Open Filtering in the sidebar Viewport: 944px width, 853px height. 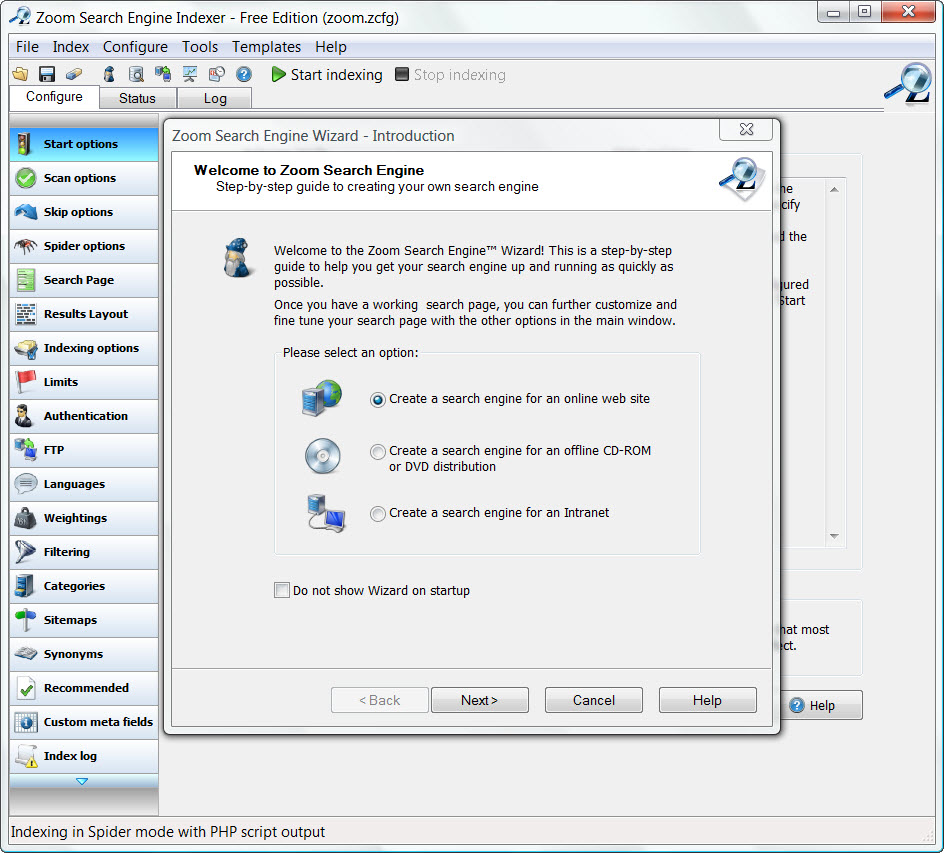84,552
